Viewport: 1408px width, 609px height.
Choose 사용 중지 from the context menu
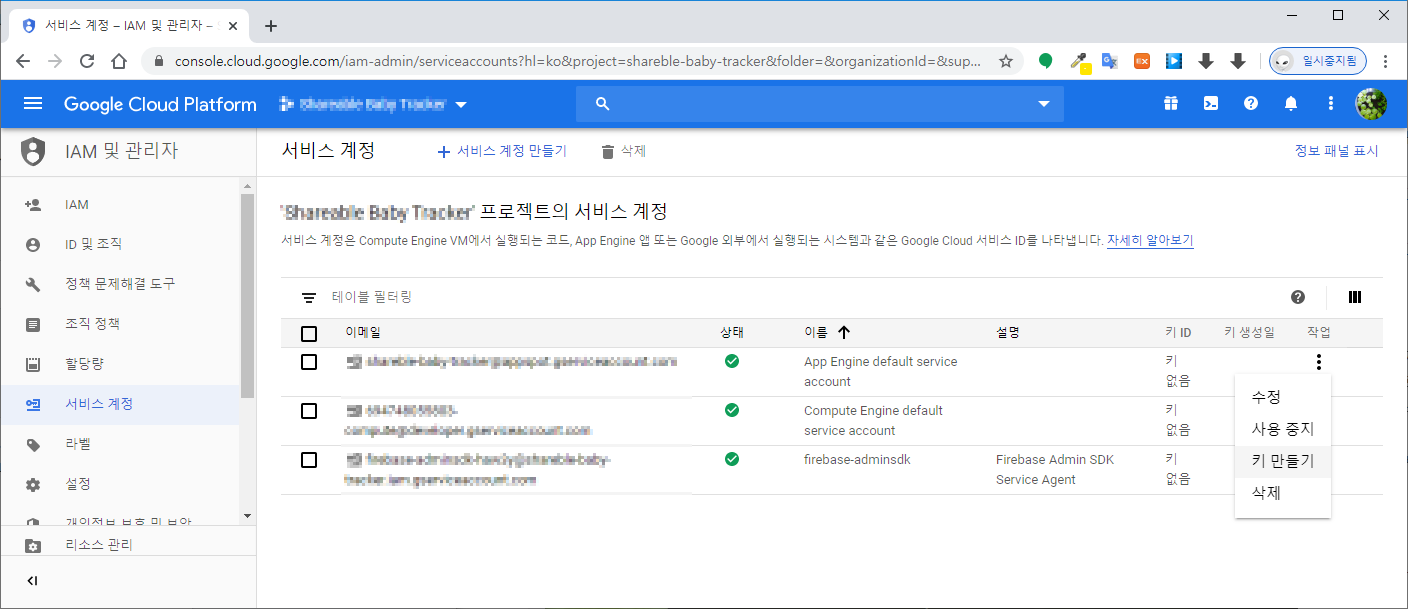1283,429
